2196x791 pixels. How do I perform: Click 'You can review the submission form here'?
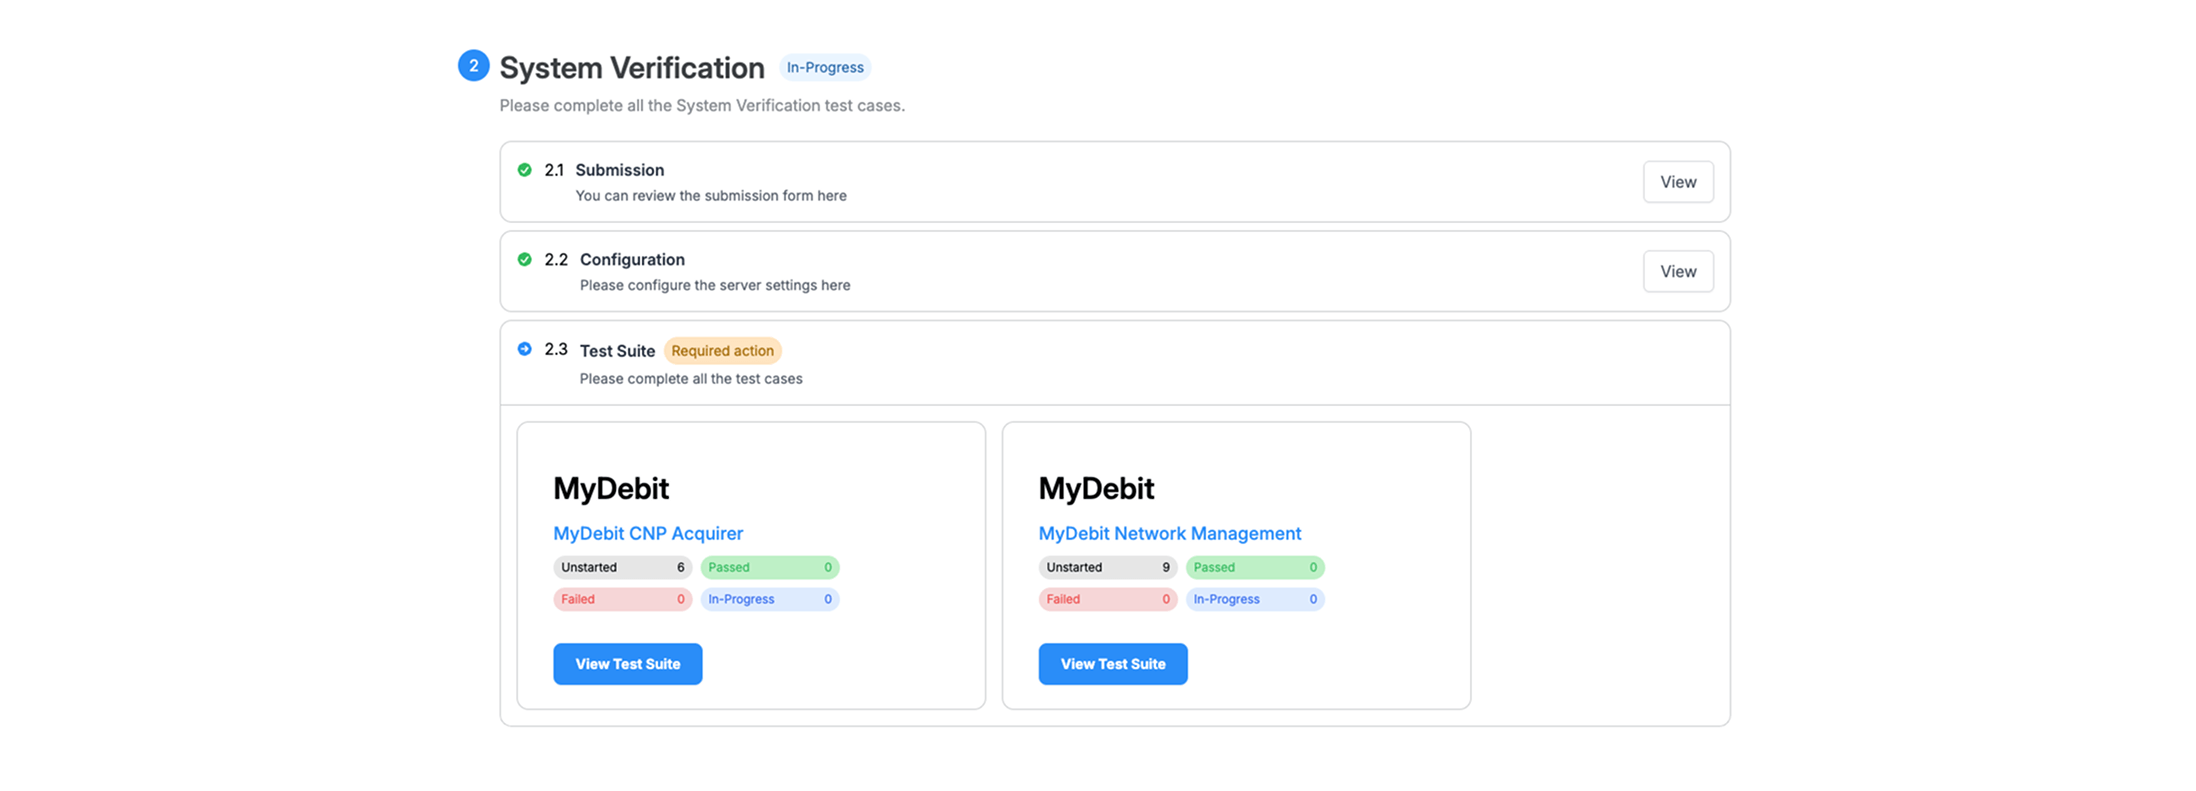pos(711,196)
